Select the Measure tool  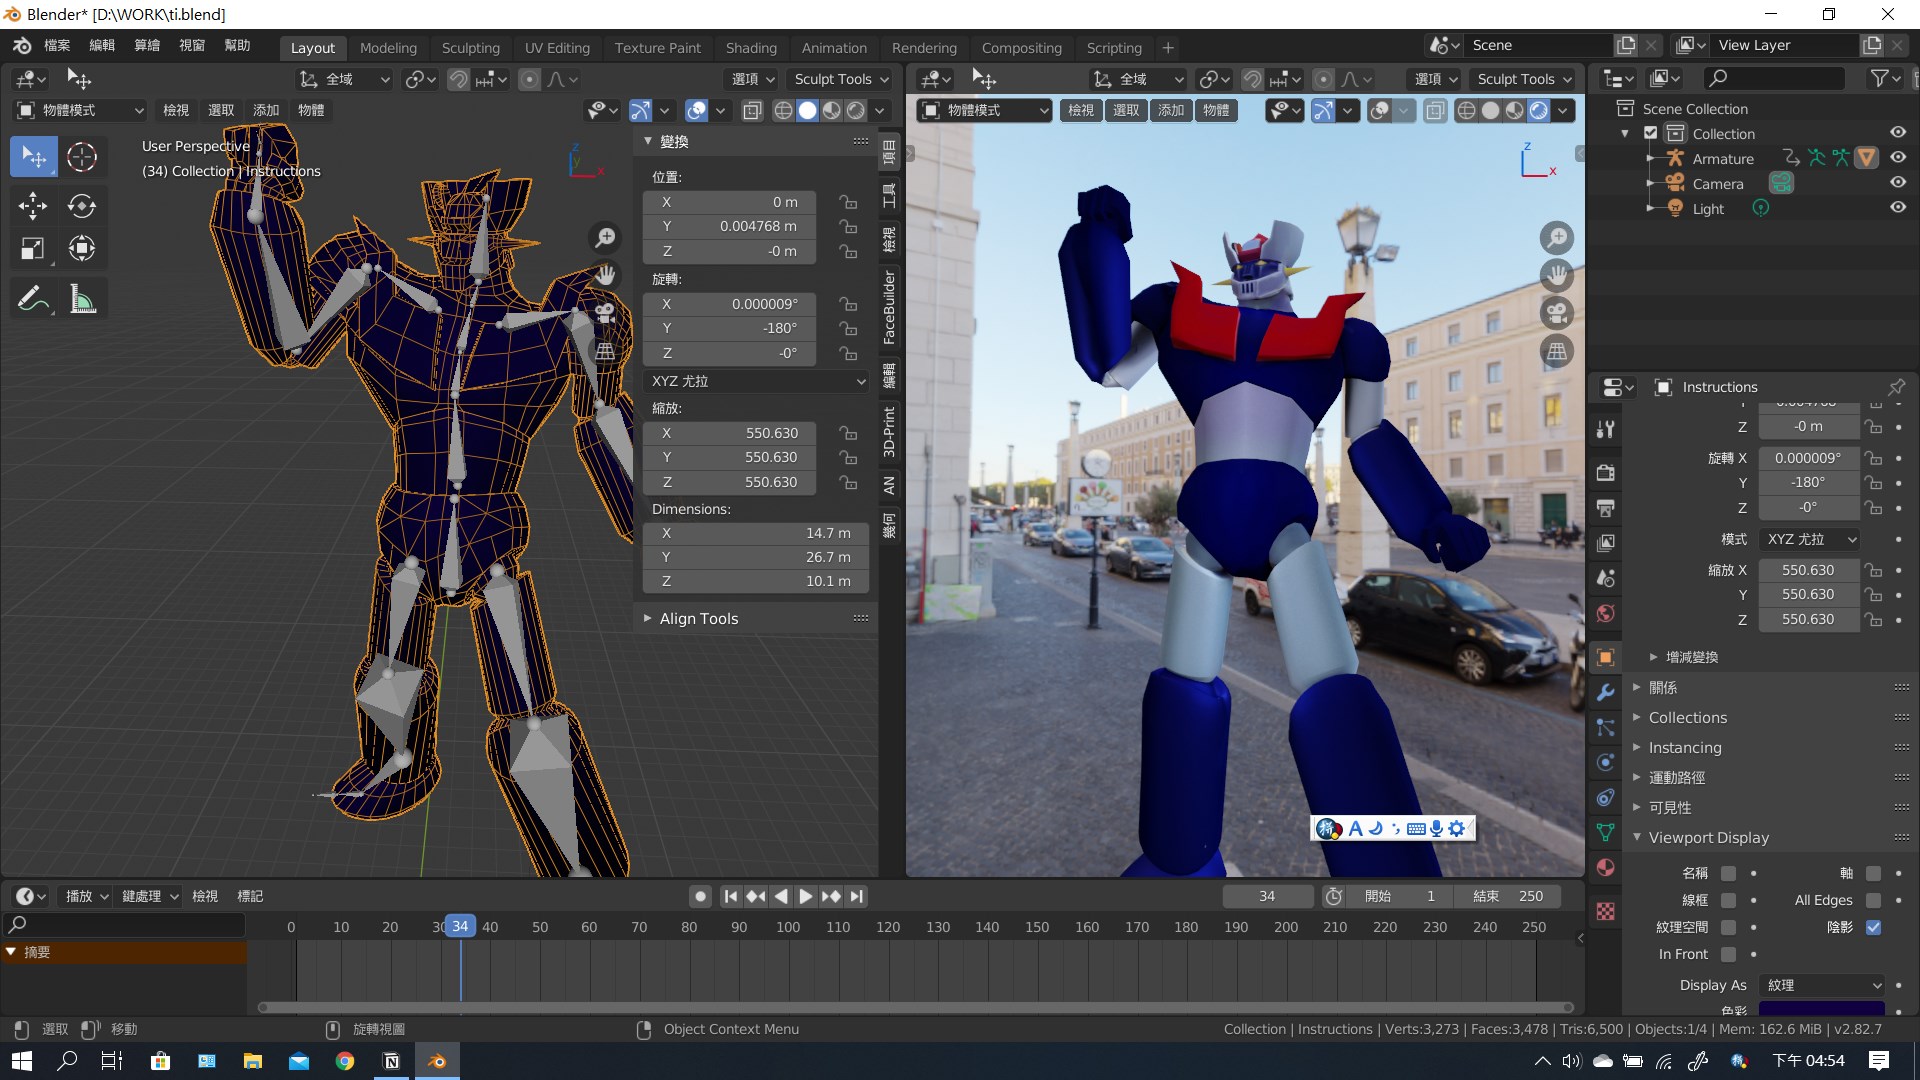pos(82,299)
